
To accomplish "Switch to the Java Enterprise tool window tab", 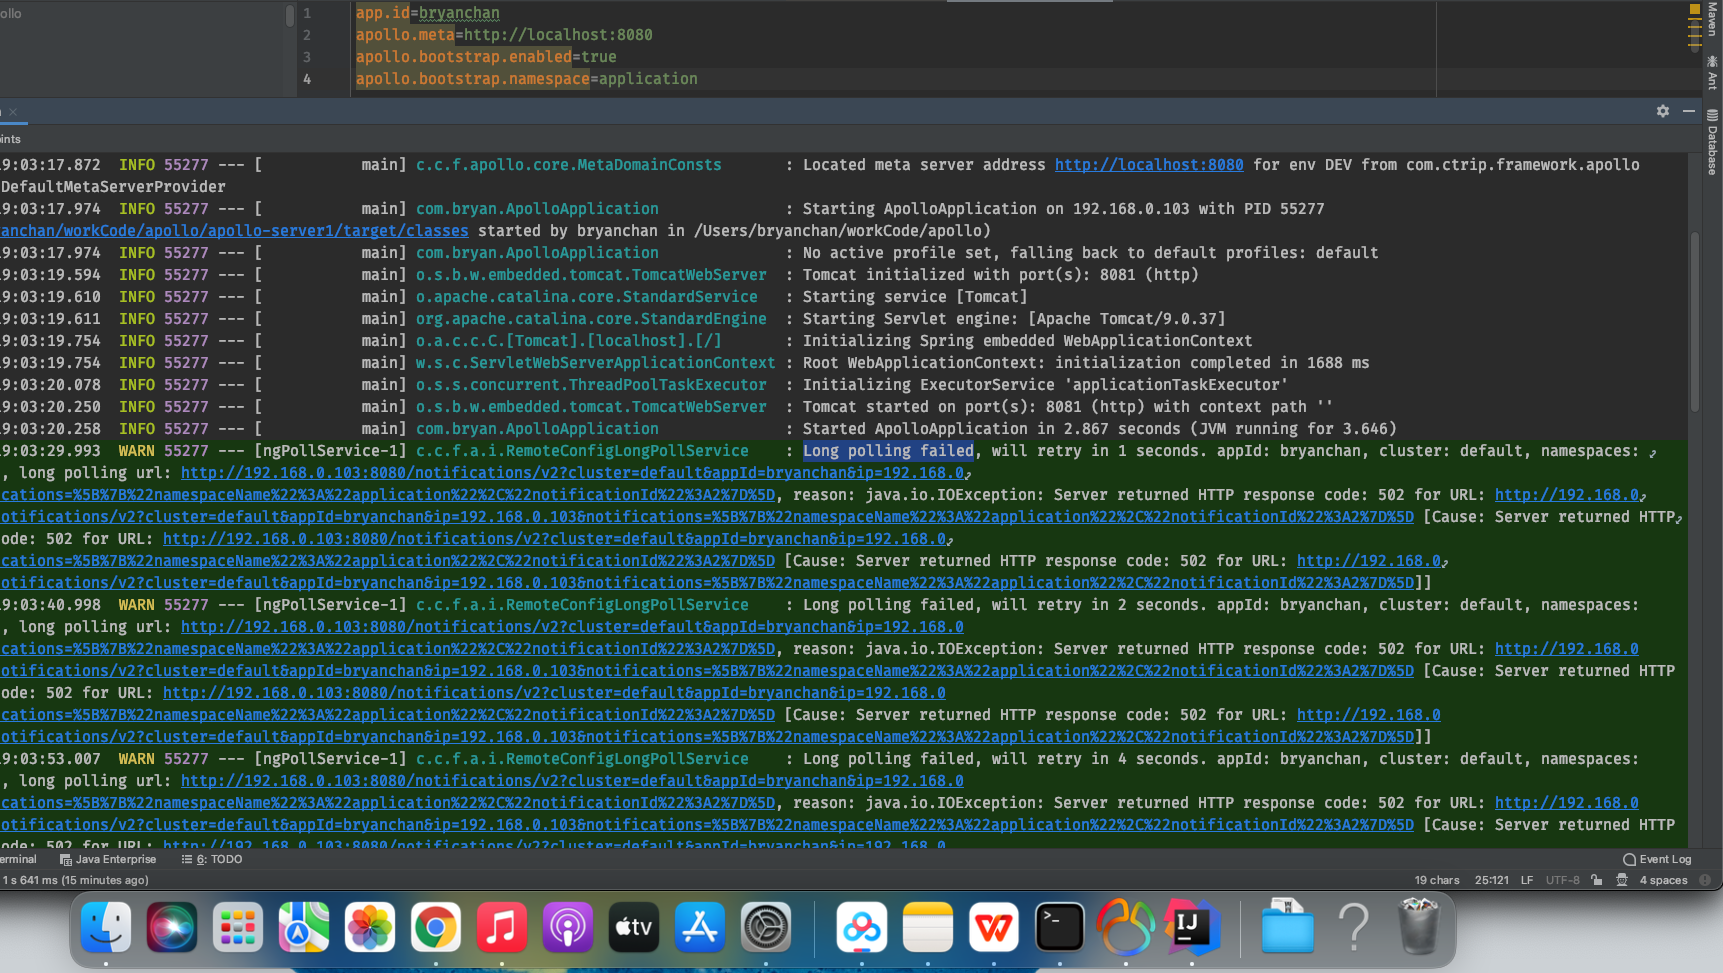I will (108, 859).
